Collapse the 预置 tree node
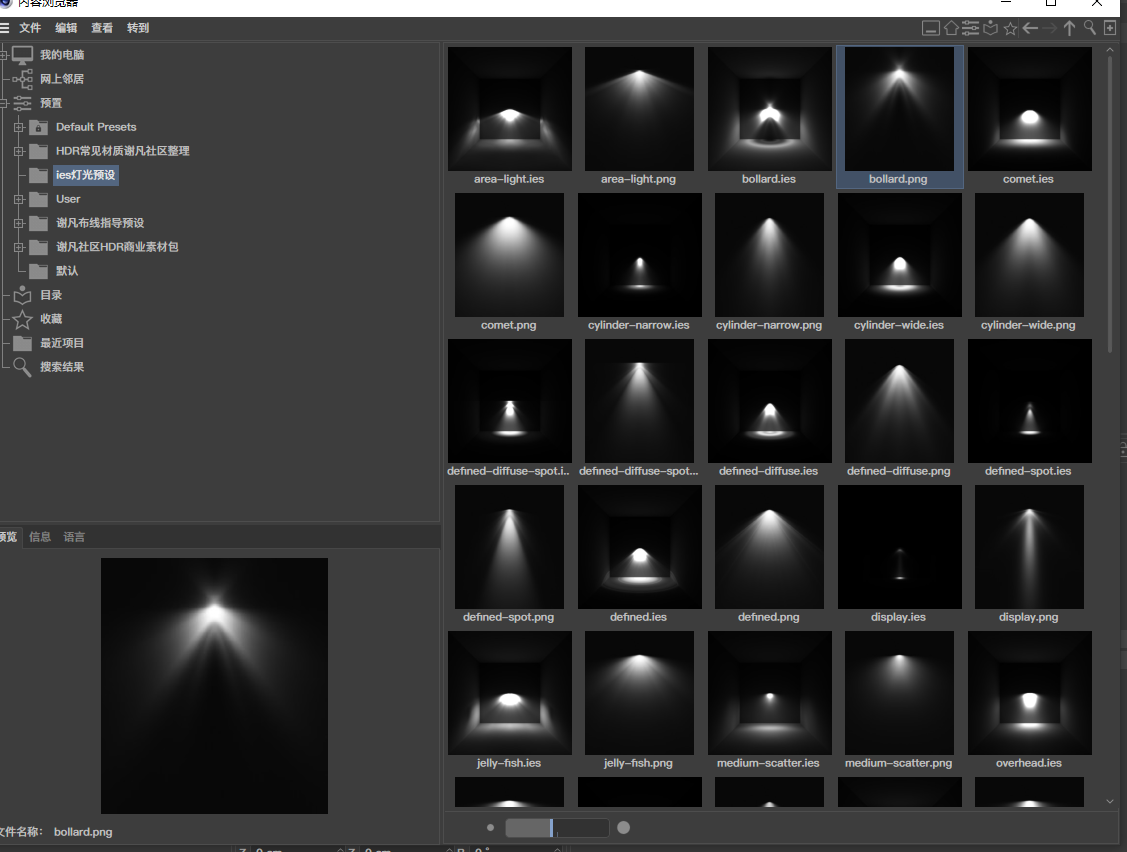The height and width of the screenshot is (852, 1127). [x=4, y=103]
